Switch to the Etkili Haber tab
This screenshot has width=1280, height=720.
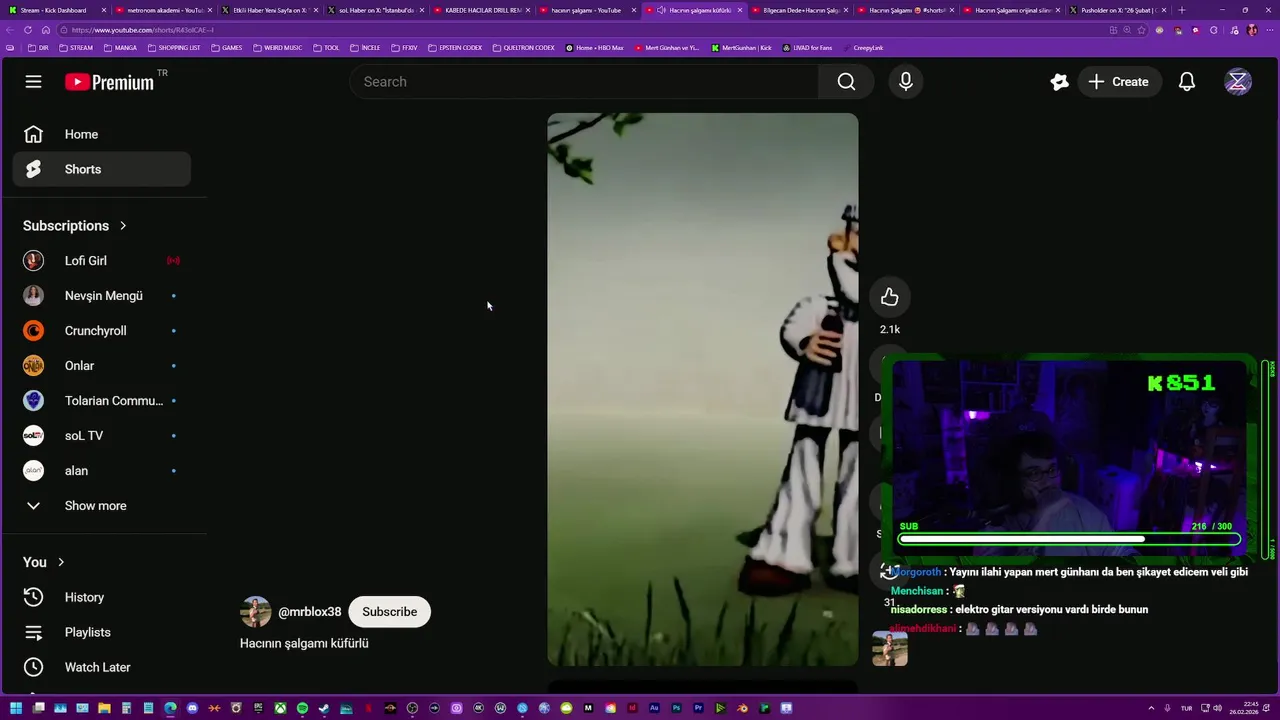click(x=268, y=10)
